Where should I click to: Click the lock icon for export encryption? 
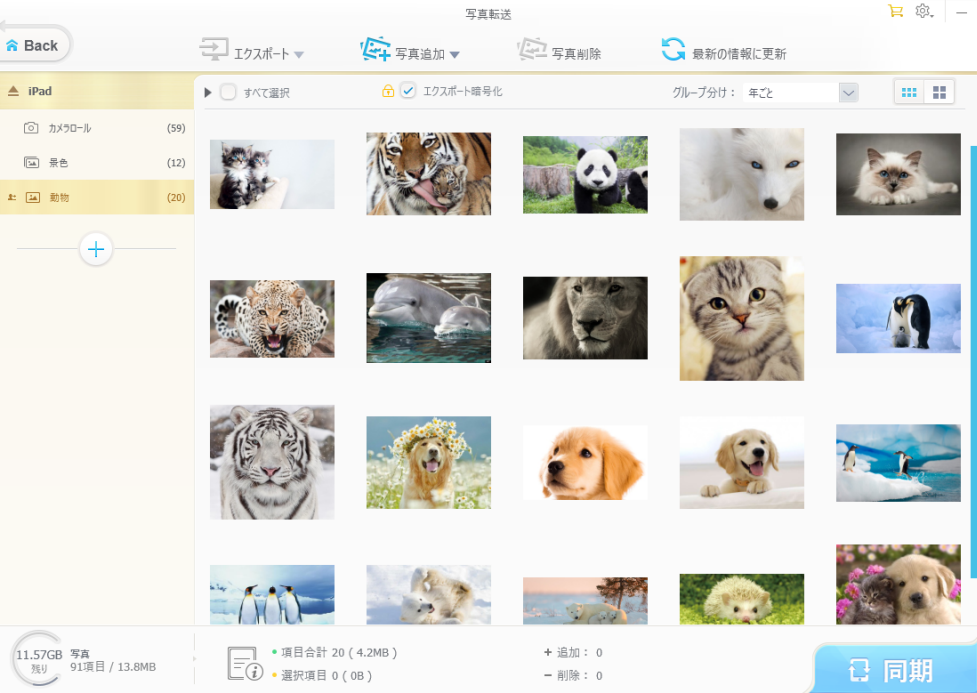(388, 91)
